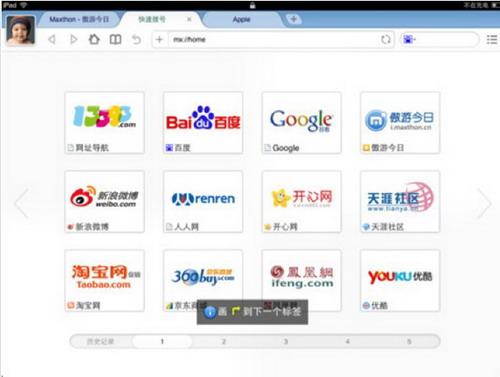
Task: Open the 天涯社区 tile
Action: [400, 202]
